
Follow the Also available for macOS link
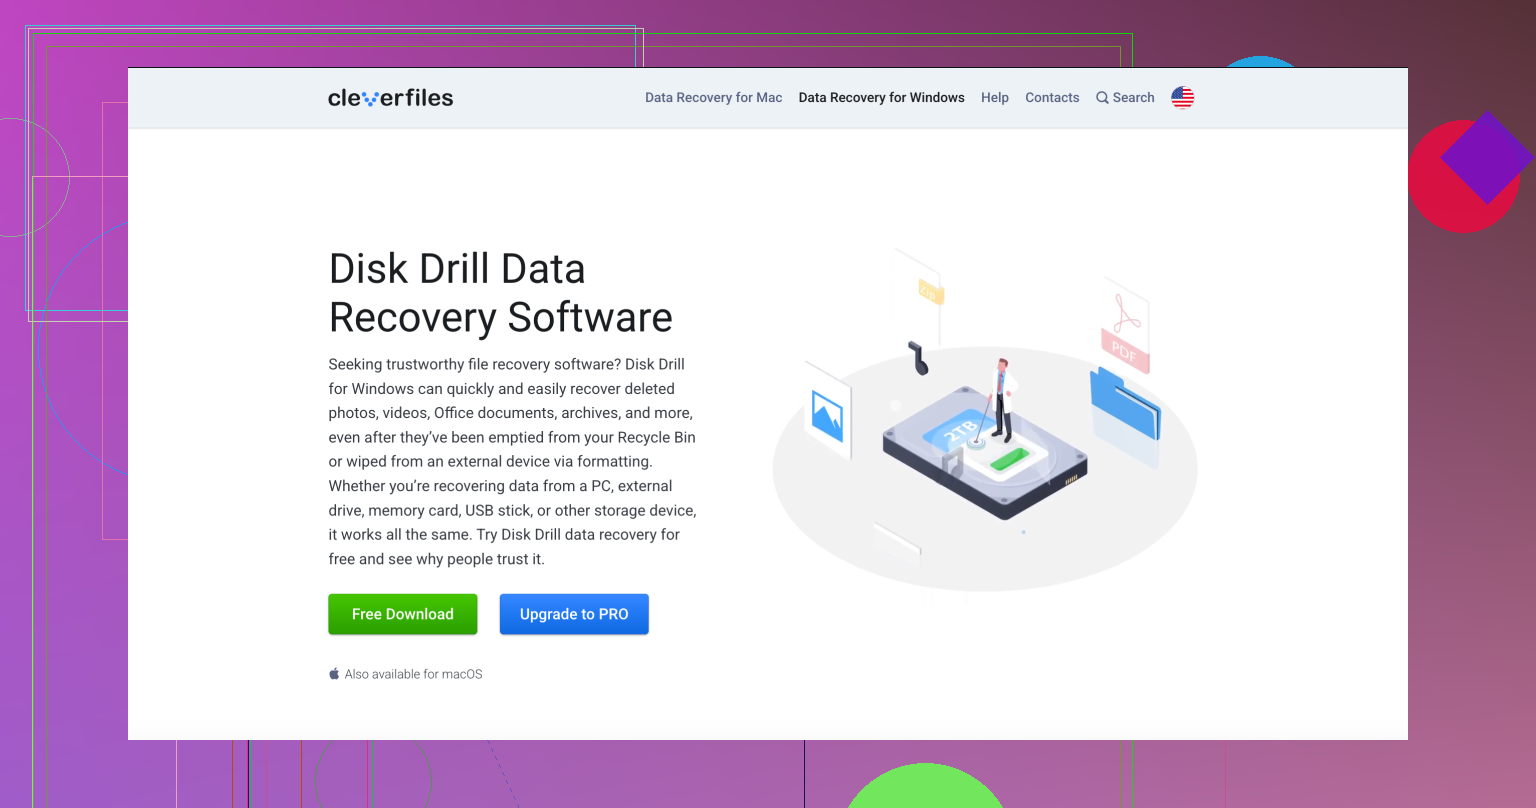(x=413, y=674)
